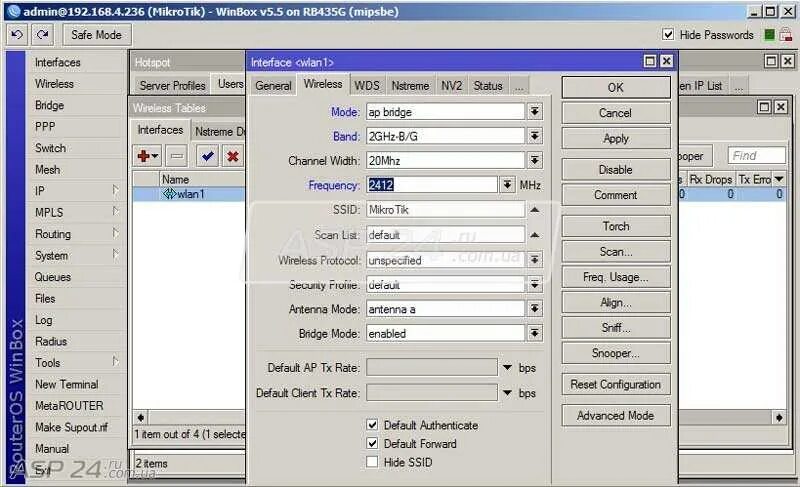Click the Scan... button
This screenshot has height=487, width=800.
tap(616, 251)
